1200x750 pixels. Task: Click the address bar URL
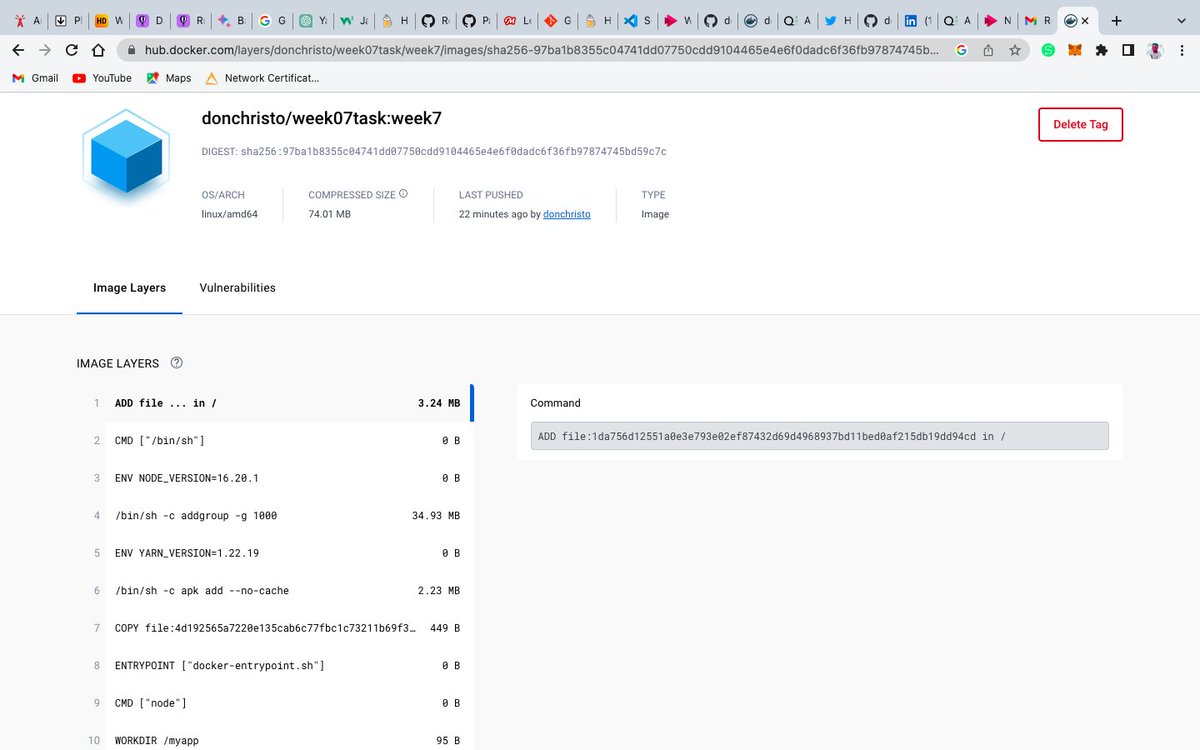(540, 50)
